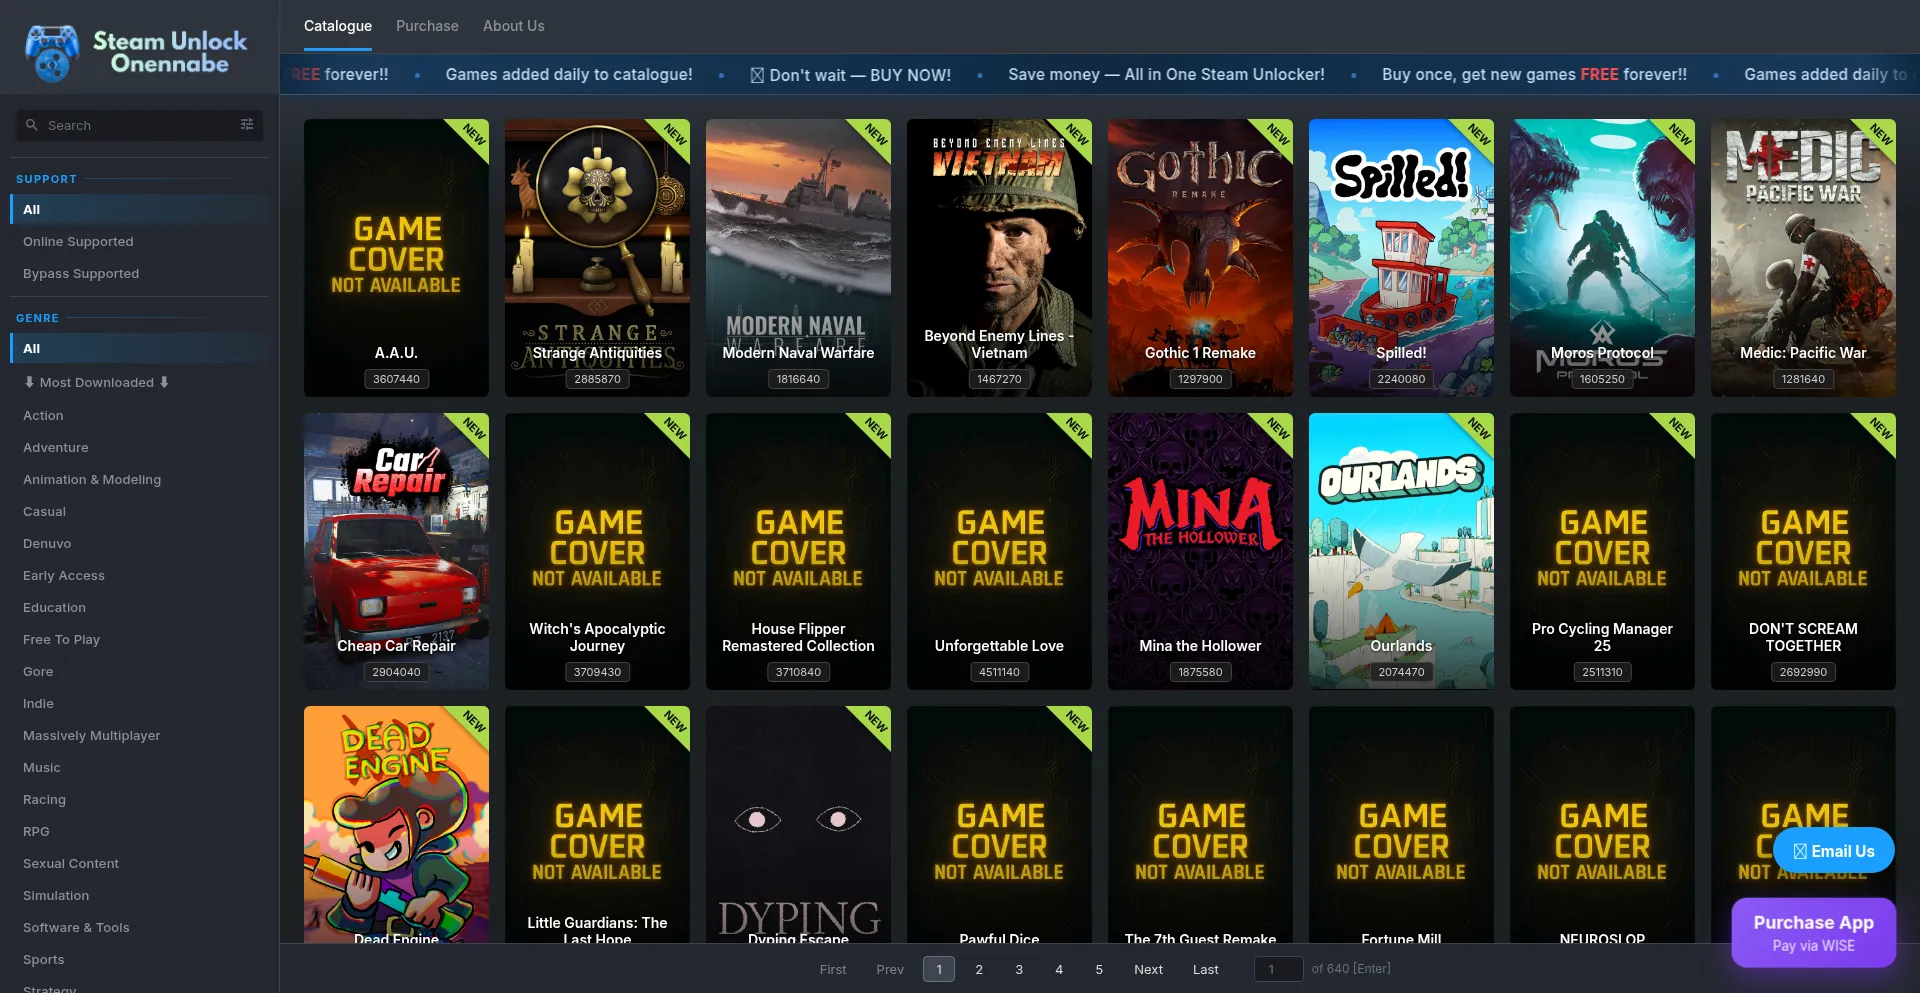Go to page 2
Screen dimensions: 1920x993
(979, 969)
